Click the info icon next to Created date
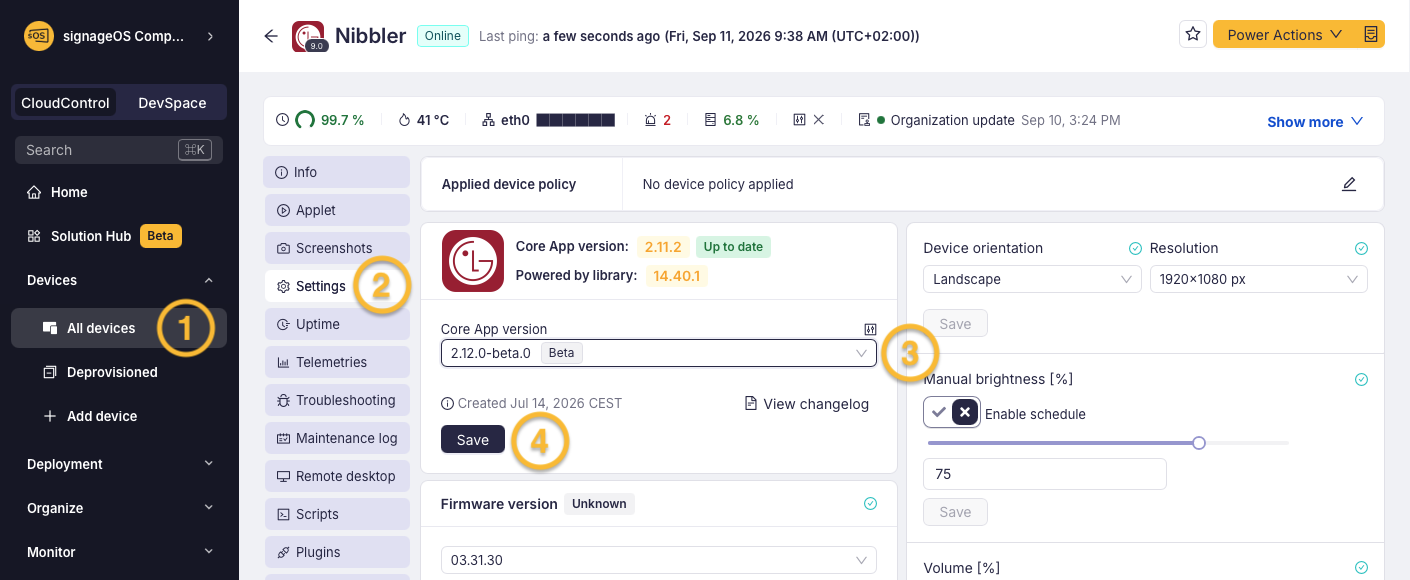The image size is (1410, 580). pos(447,404)
